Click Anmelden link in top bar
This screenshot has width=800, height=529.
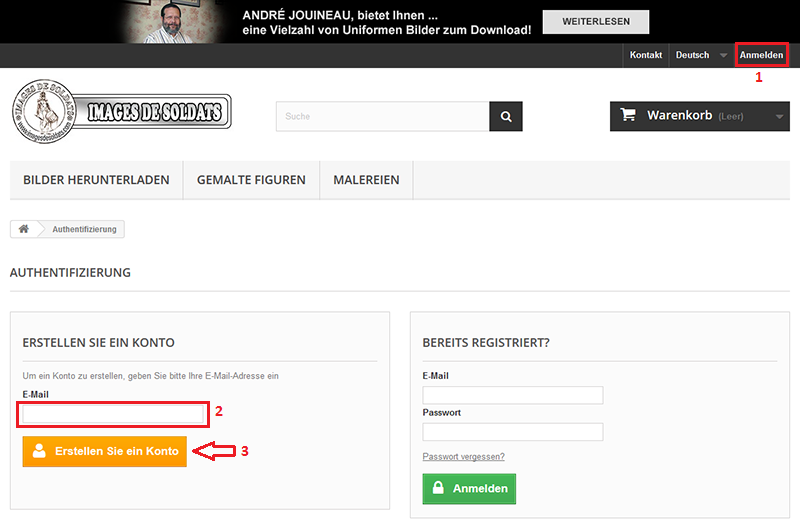point(761,55)
